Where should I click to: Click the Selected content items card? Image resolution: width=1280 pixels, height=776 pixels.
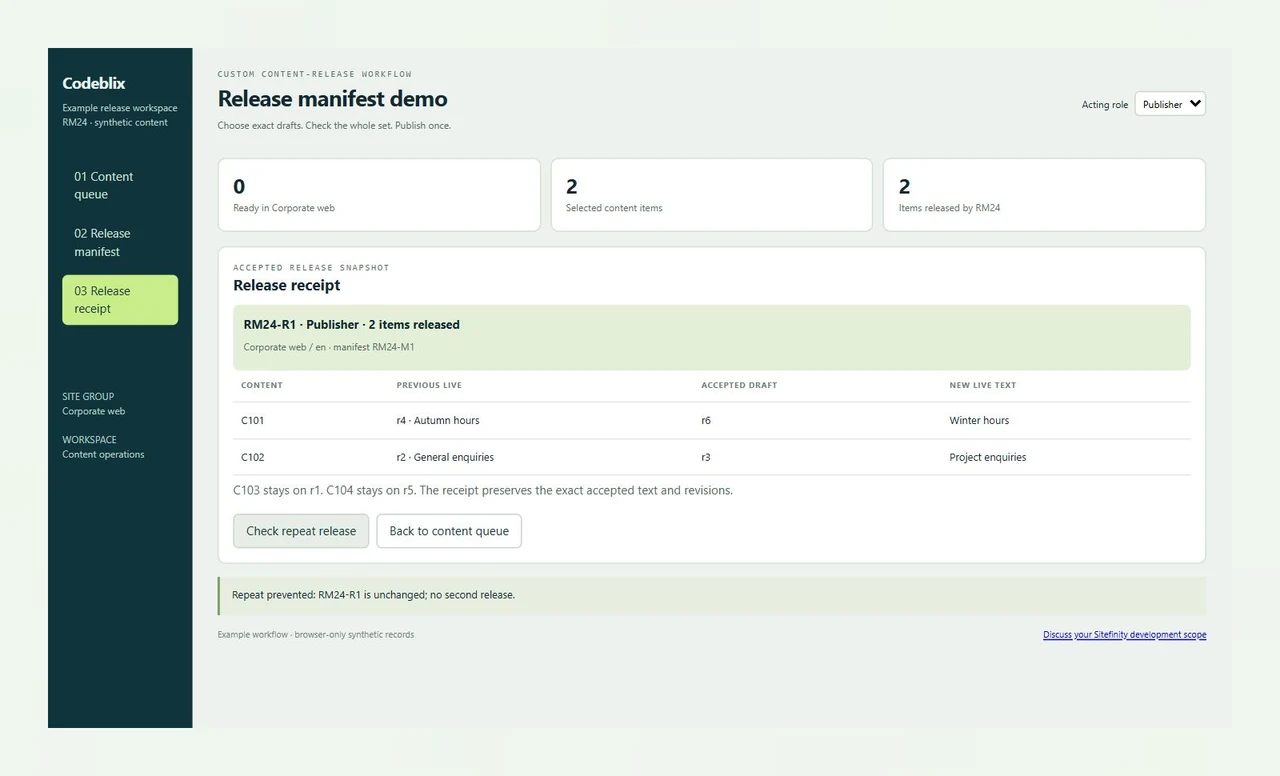pyautogui.click(x=711, y=195)
